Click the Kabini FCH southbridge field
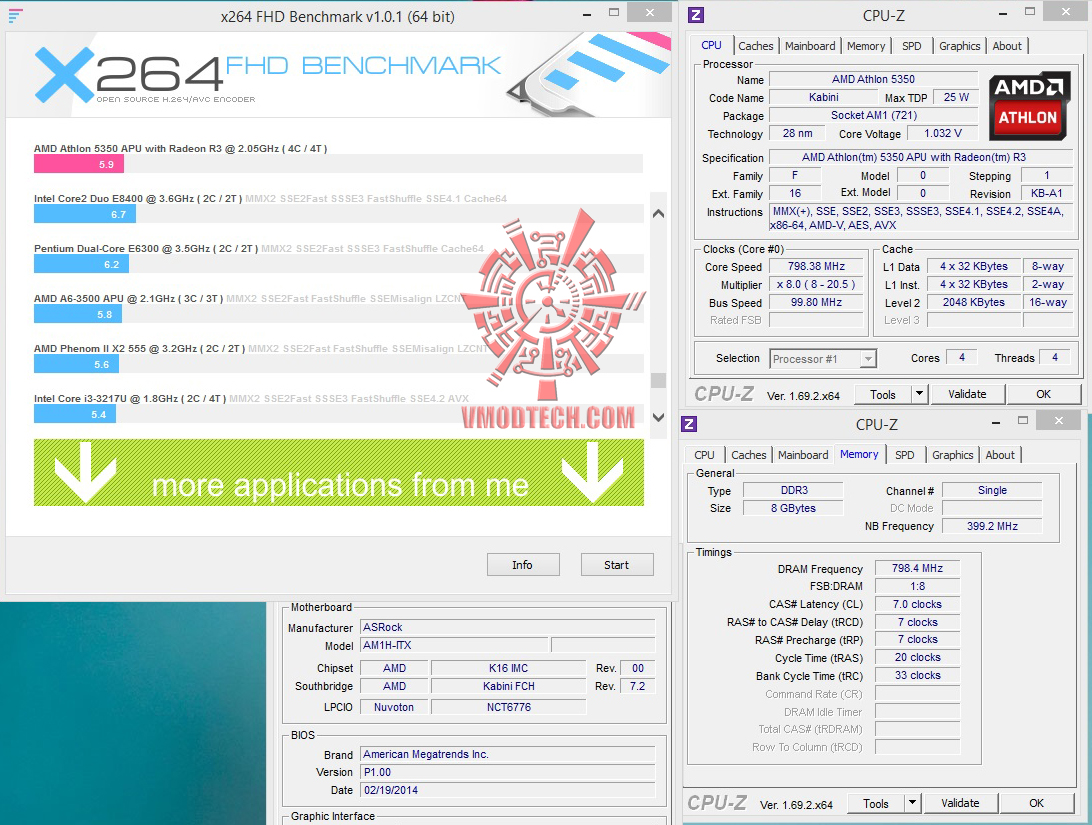 tap(508, 686)
